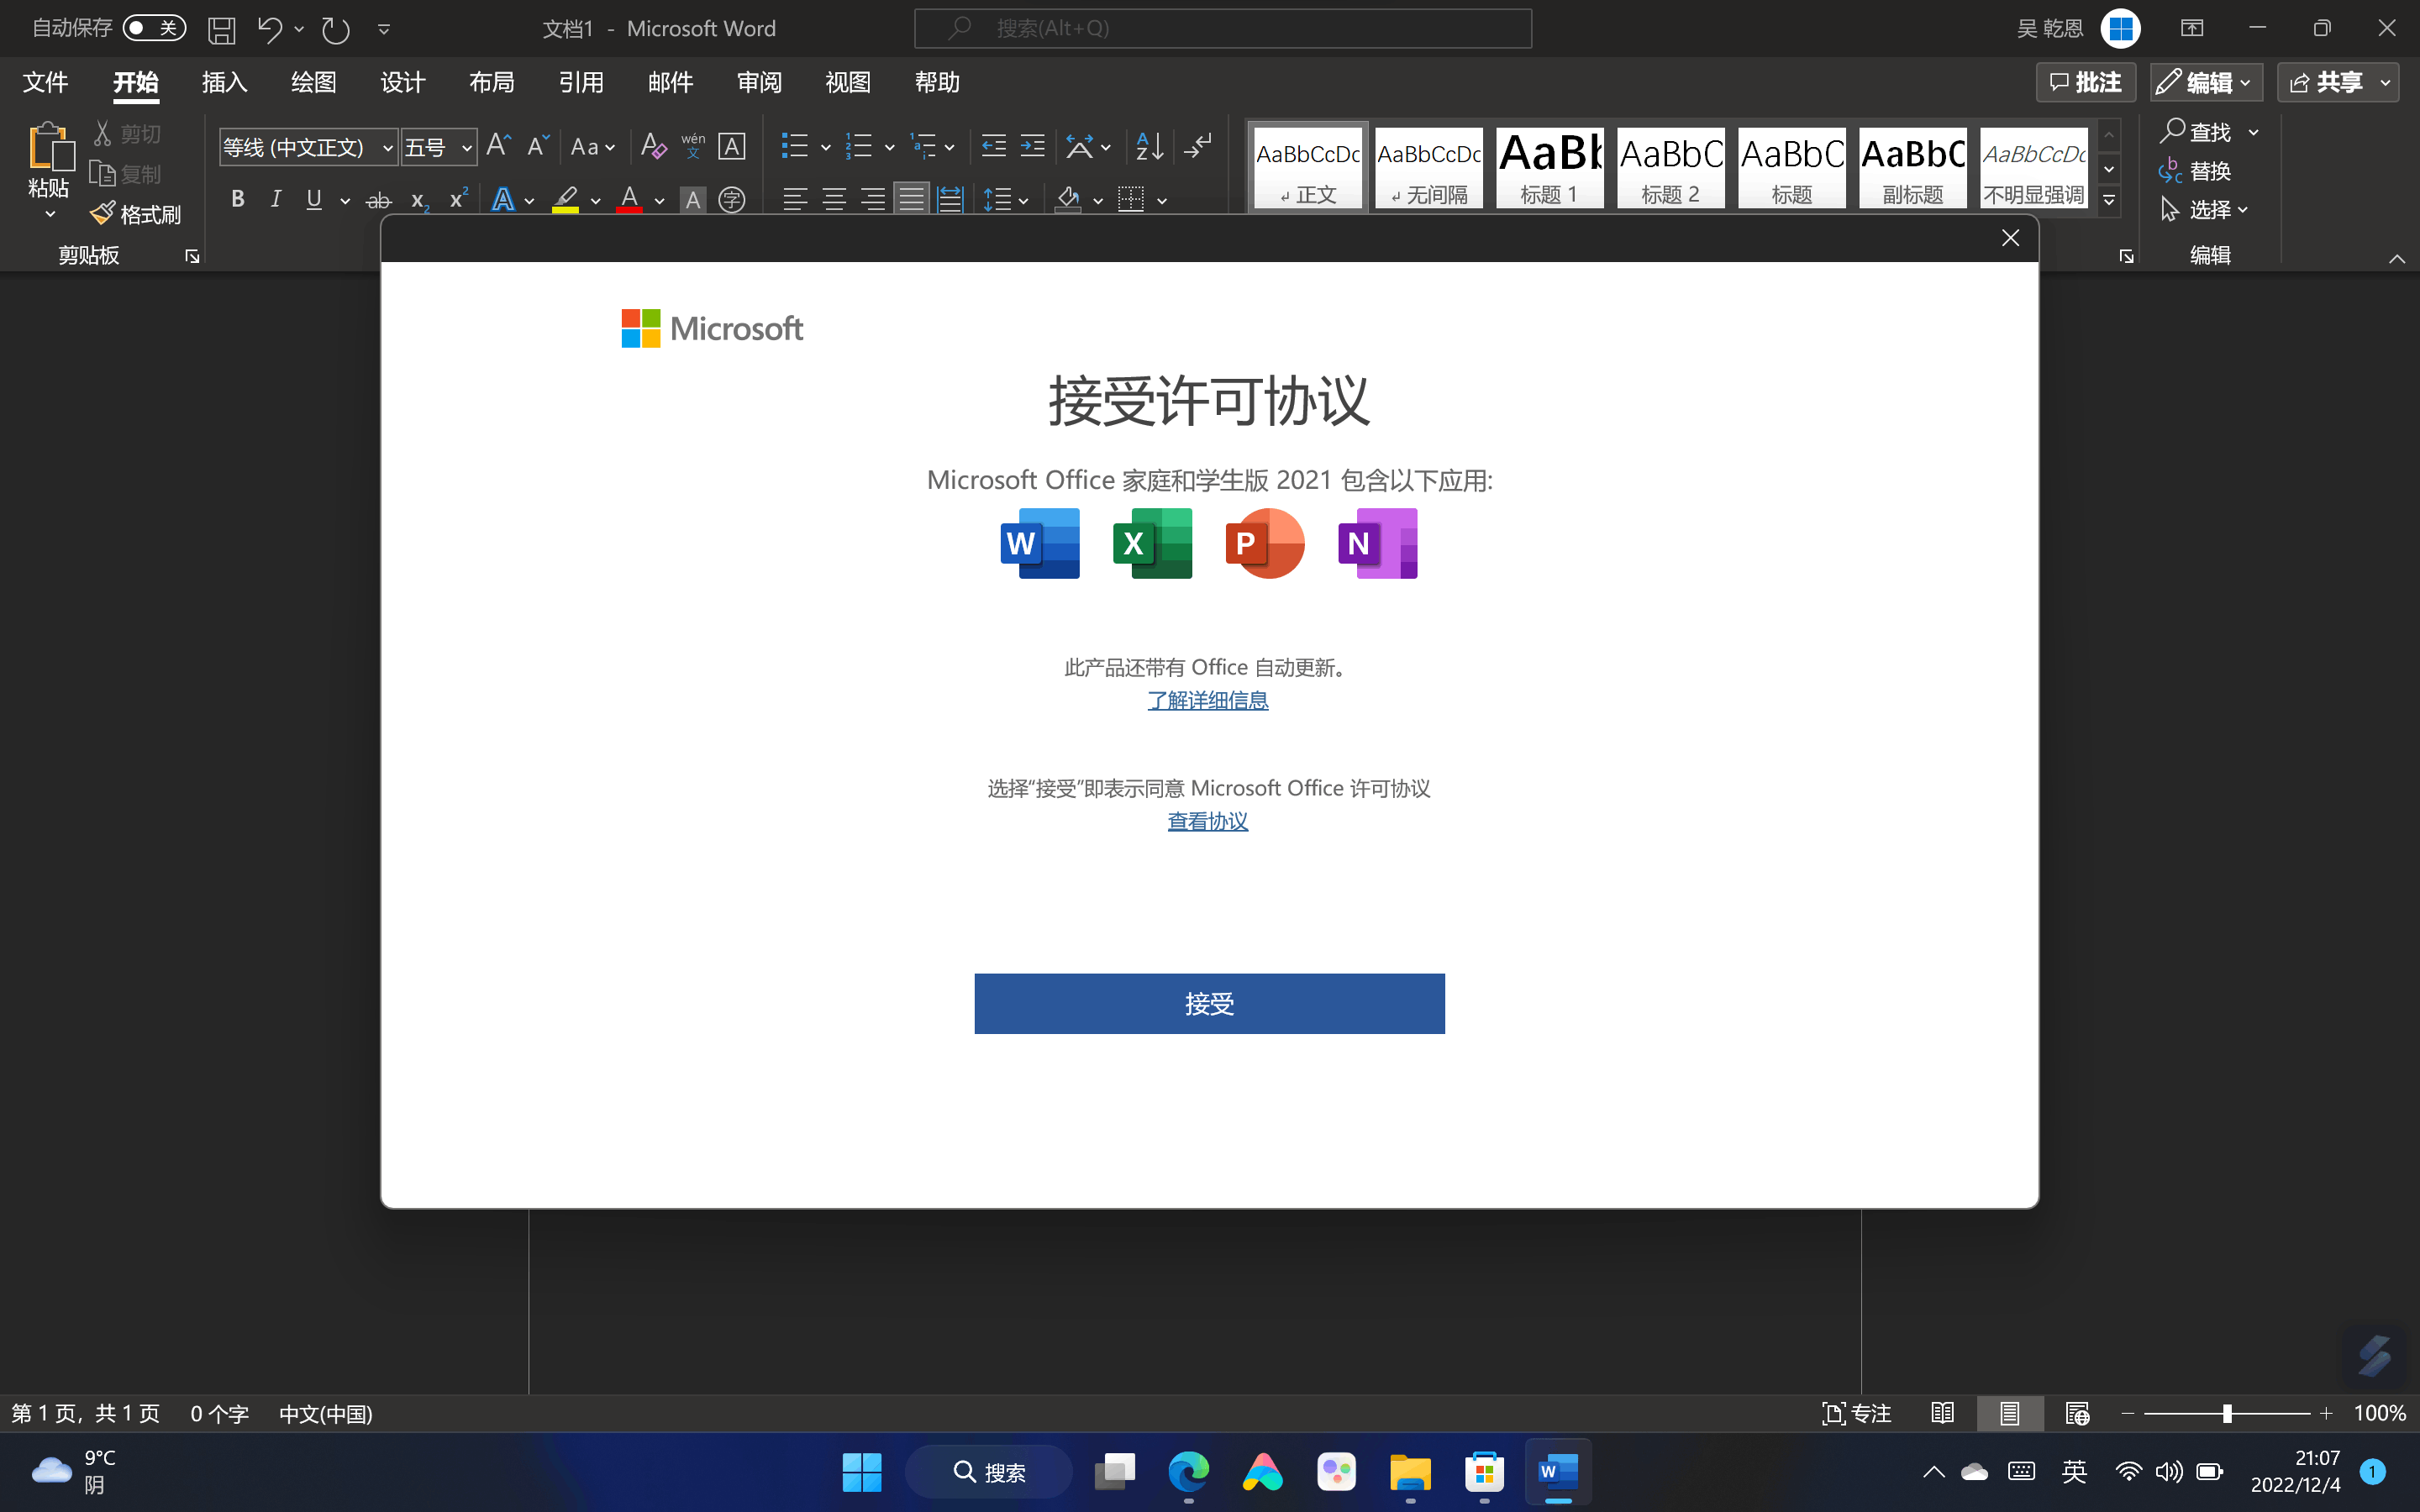Click the center align icon
Viewport: 2420px width, 1512px height.
pyautogui.click(x=834, y=200)
